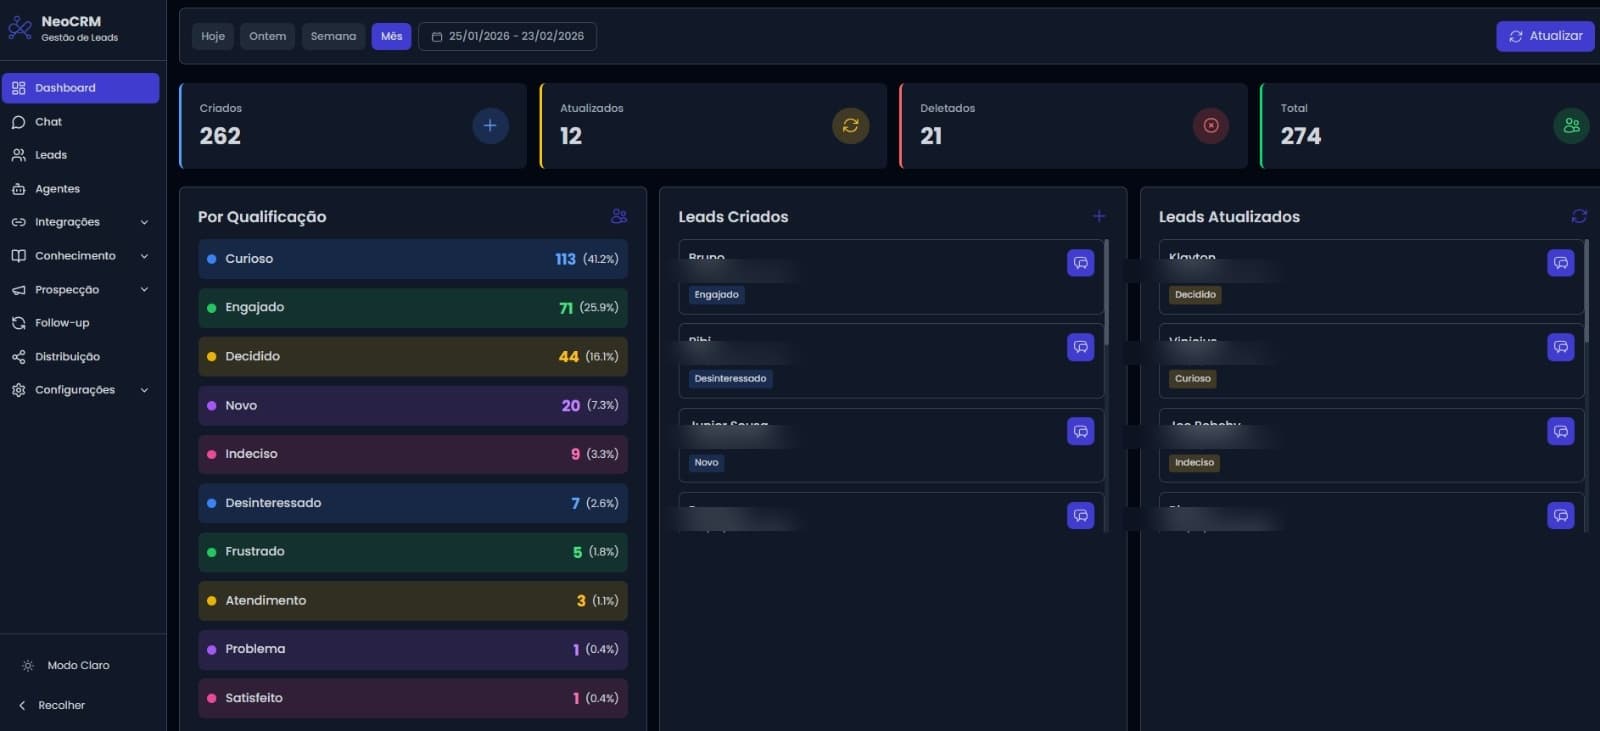Click the Conhecimento book icon
The width and height of the screenshot is (1600, 731).
(18, 256)
